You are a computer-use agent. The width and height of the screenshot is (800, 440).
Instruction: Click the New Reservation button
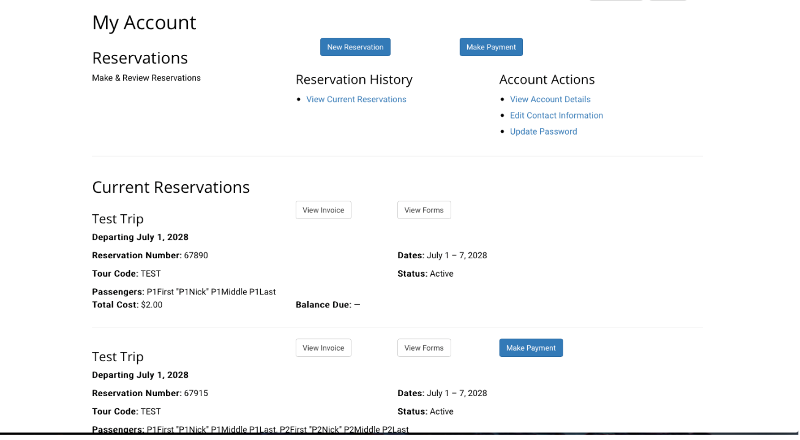[355, 47]
